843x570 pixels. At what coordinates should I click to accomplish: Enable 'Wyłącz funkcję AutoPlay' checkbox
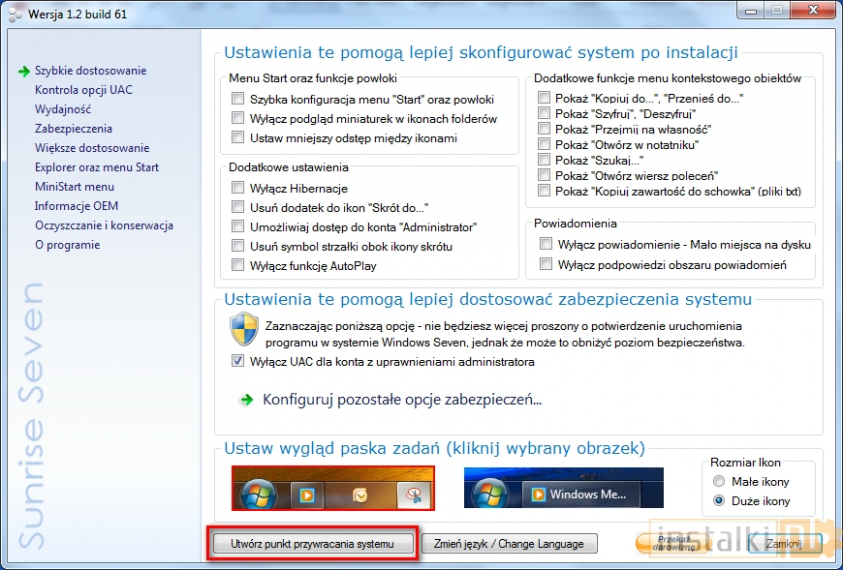pos(238,265)
